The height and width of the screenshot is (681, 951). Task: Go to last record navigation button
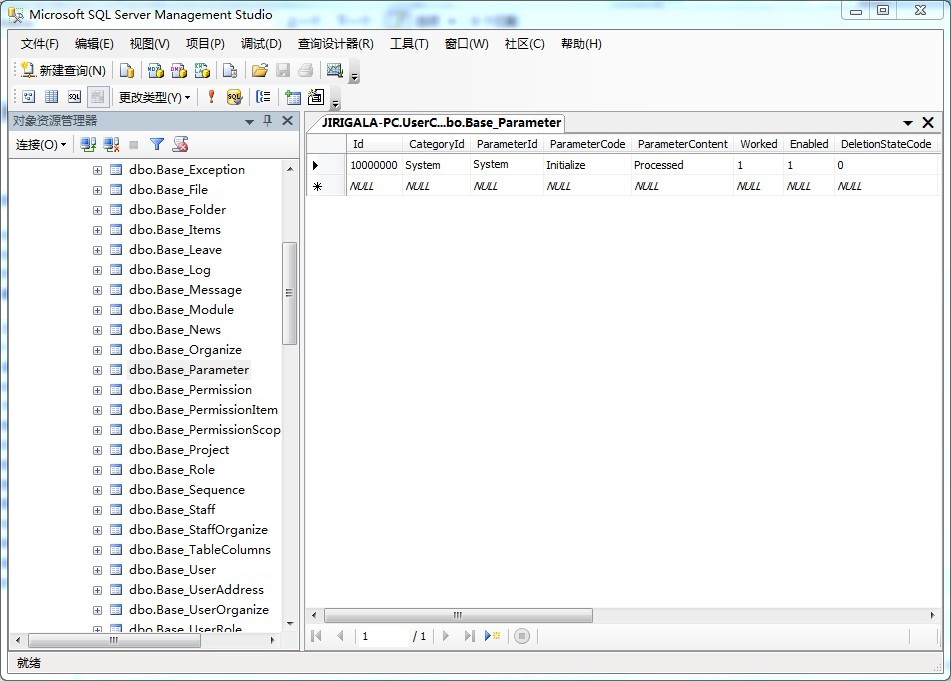click(x=469, y=636)
